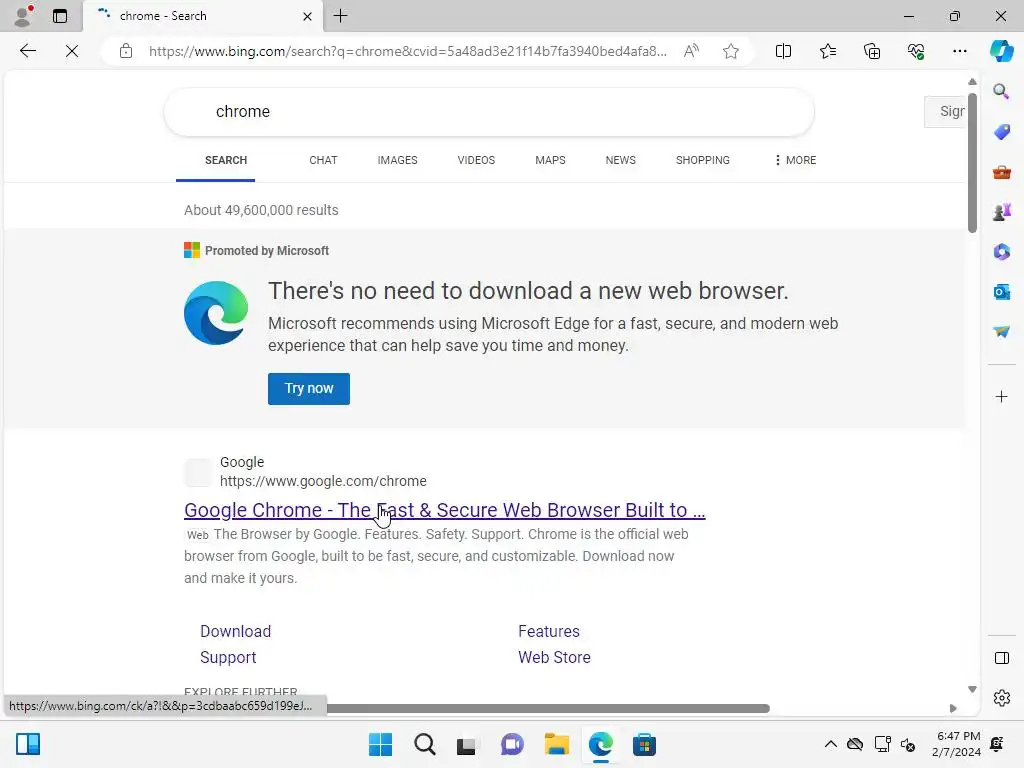Open Browser essentials heart icon
The image size is (1024, 768).
click(916, 51)
